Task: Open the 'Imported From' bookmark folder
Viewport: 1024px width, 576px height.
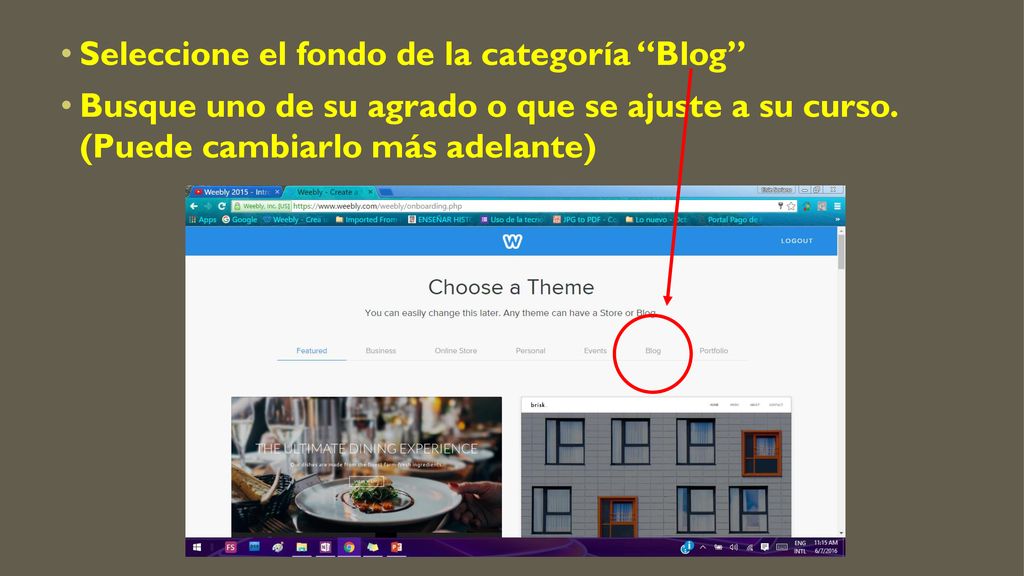Action: 366,219
